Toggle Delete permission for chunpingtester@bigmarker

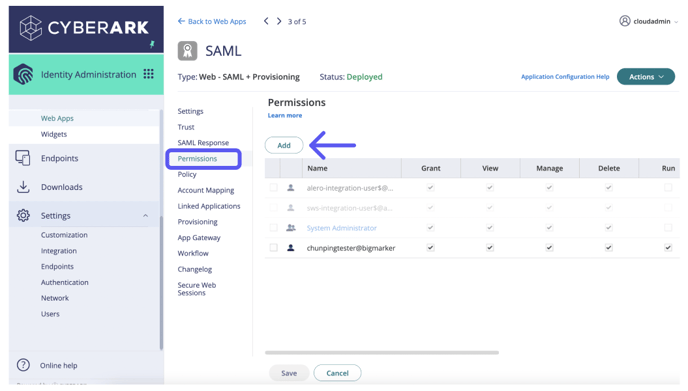pos(609,248)
